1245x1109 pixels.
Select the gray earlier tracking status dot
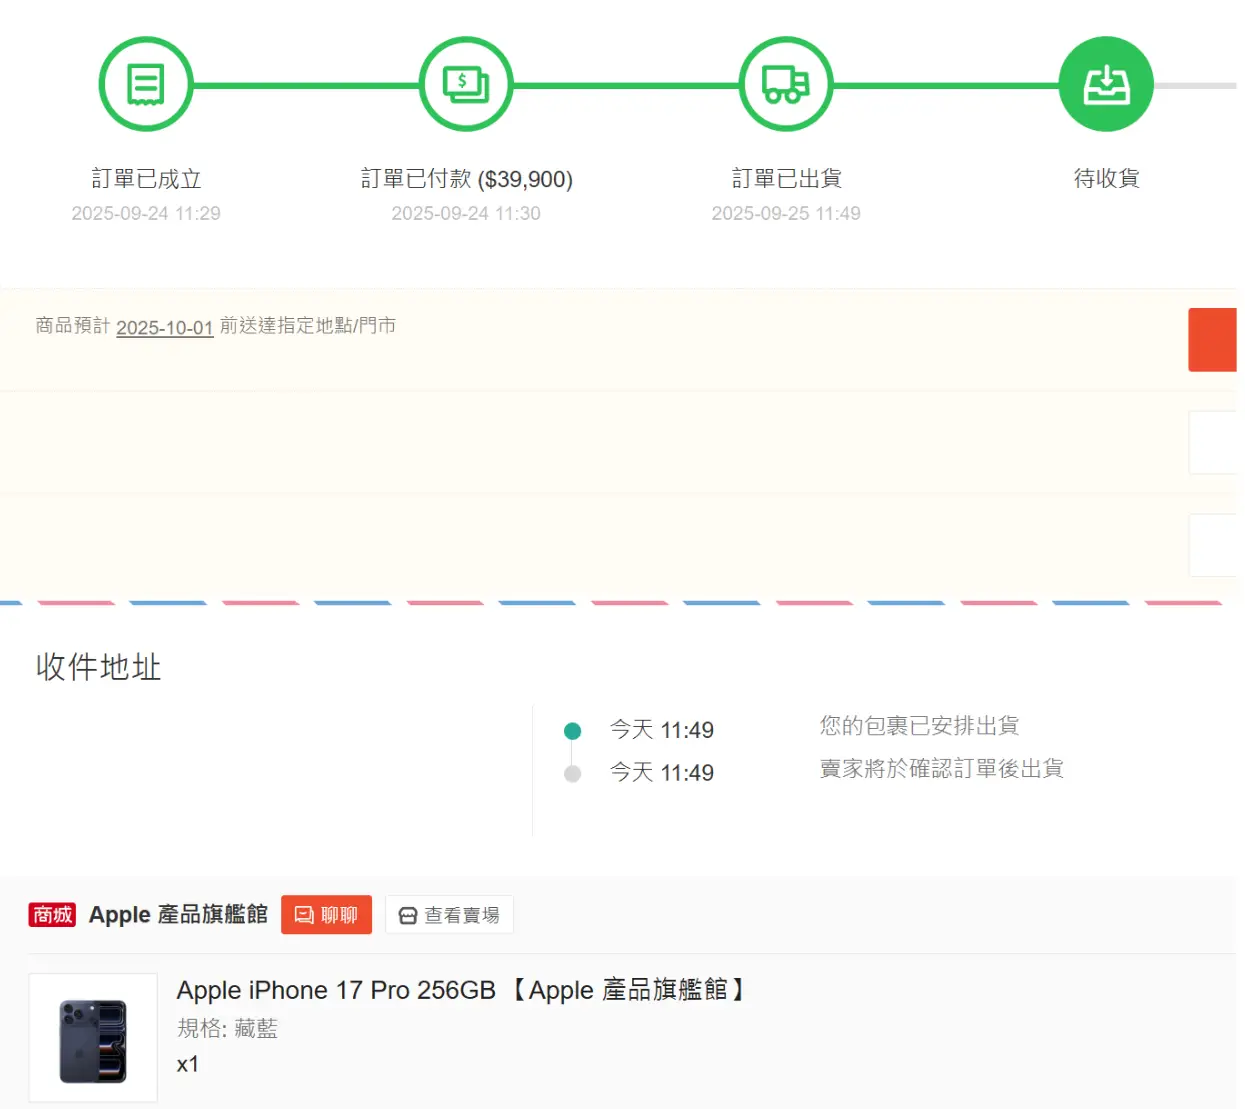(x=573, y=773)
